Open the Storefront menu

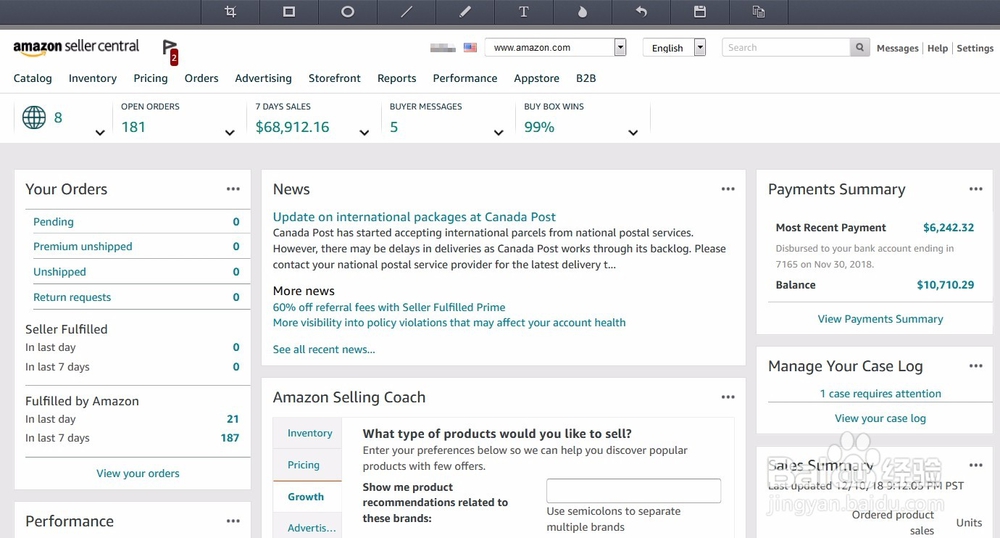[335, 78]
